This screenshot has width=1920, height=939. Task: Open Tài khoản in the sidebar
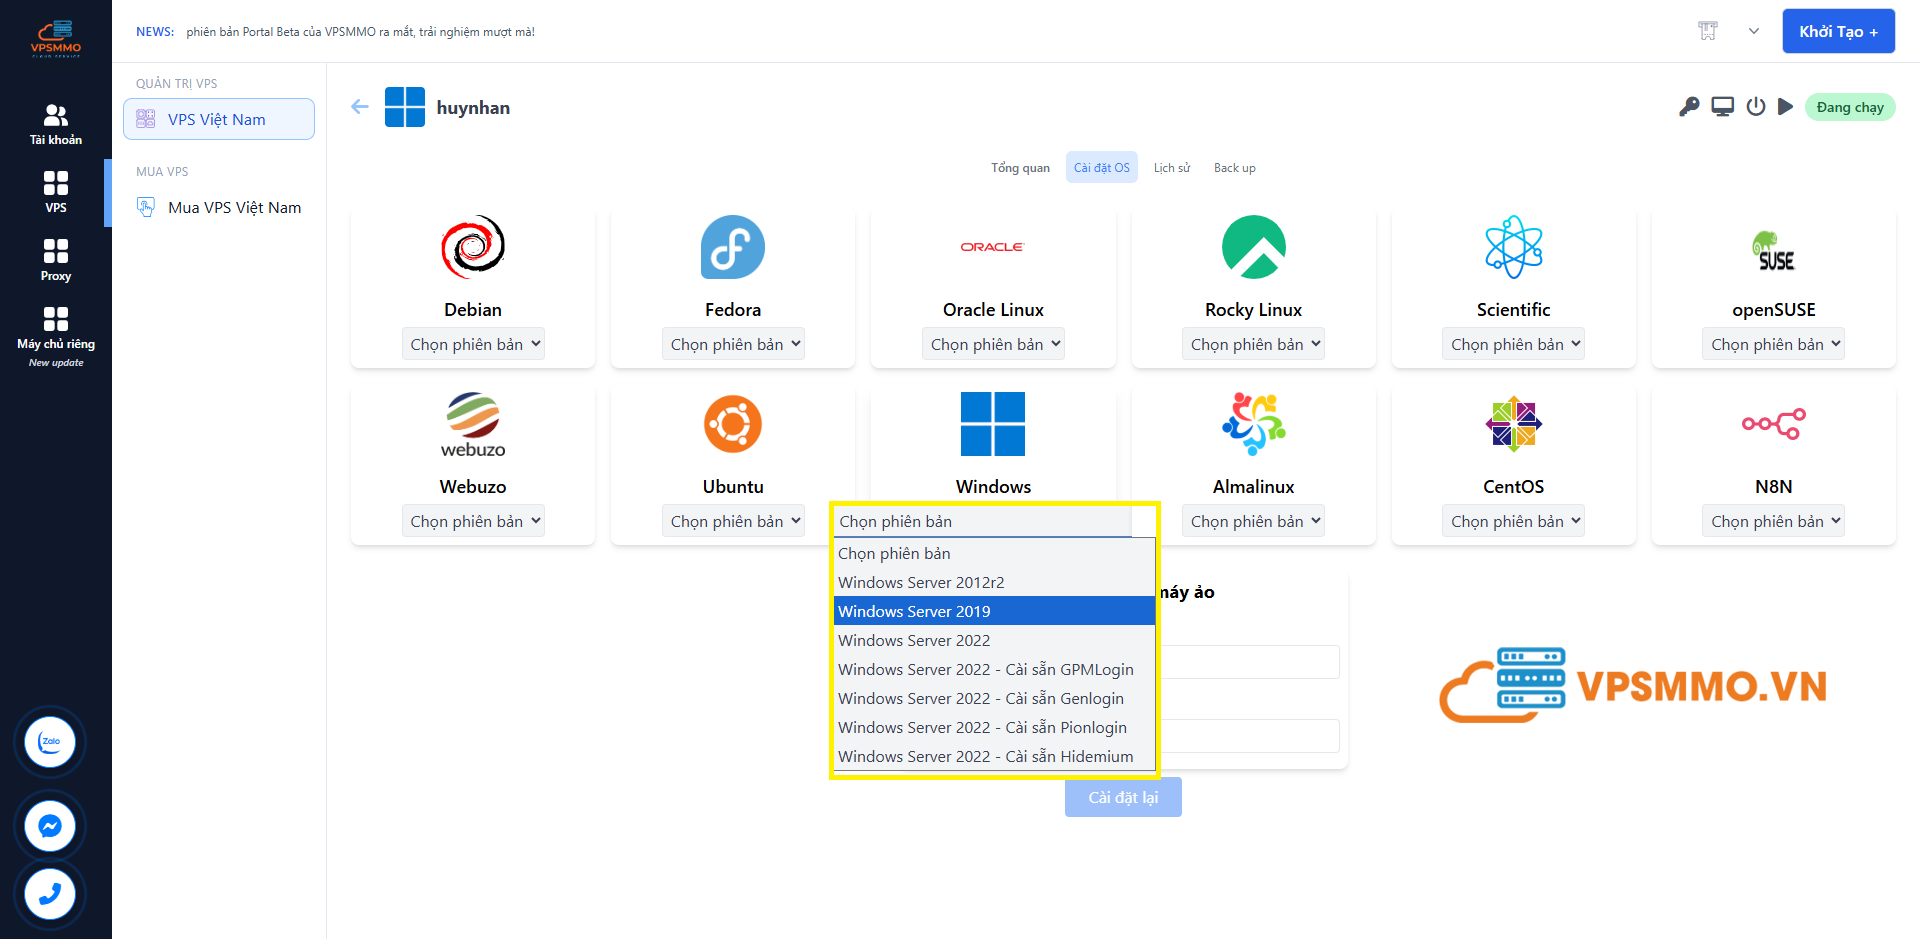pos(56,124)
